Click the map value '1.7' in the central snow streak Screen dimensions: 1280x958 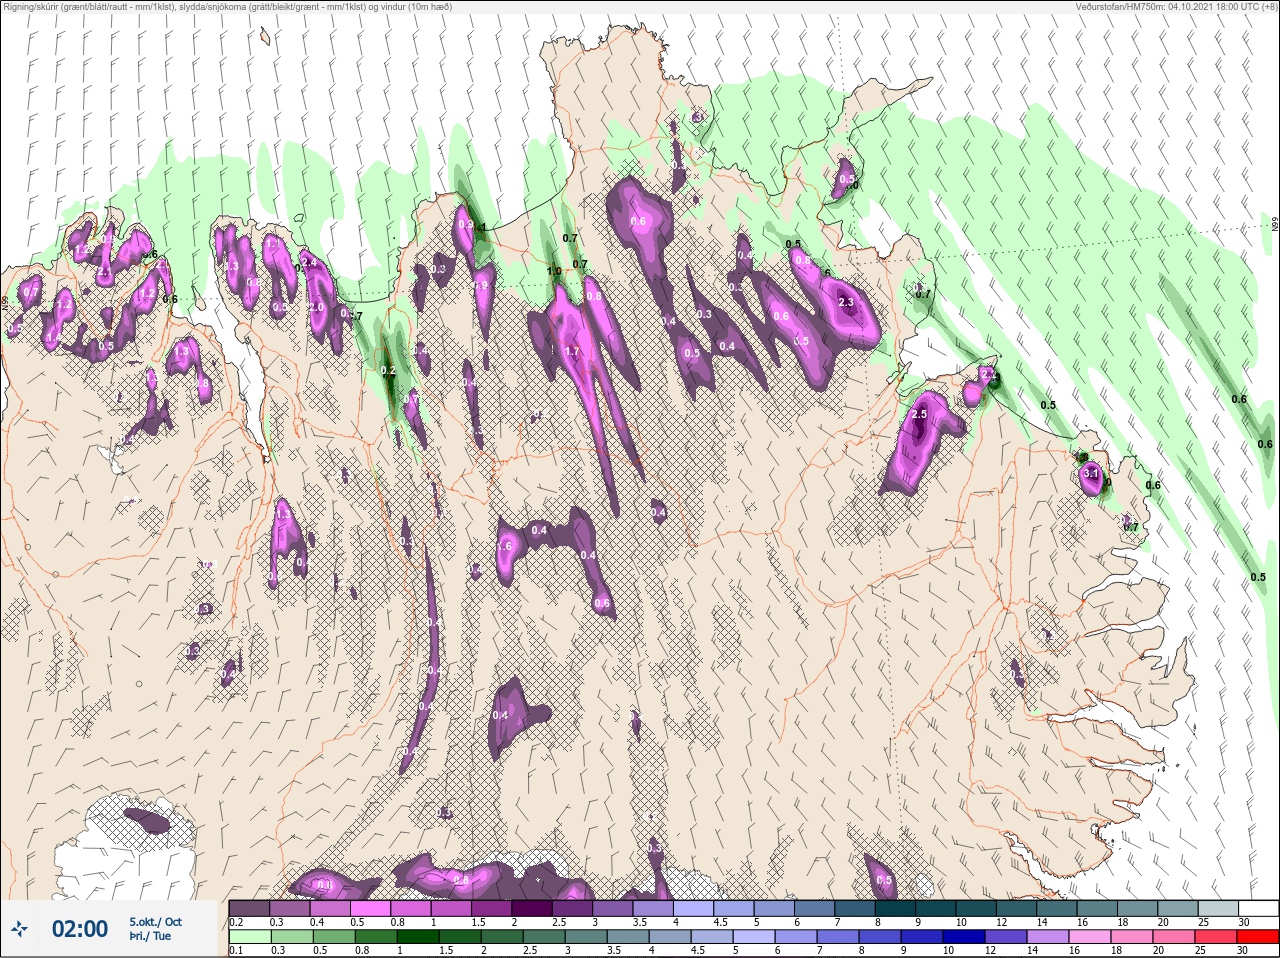pos(572,351)
